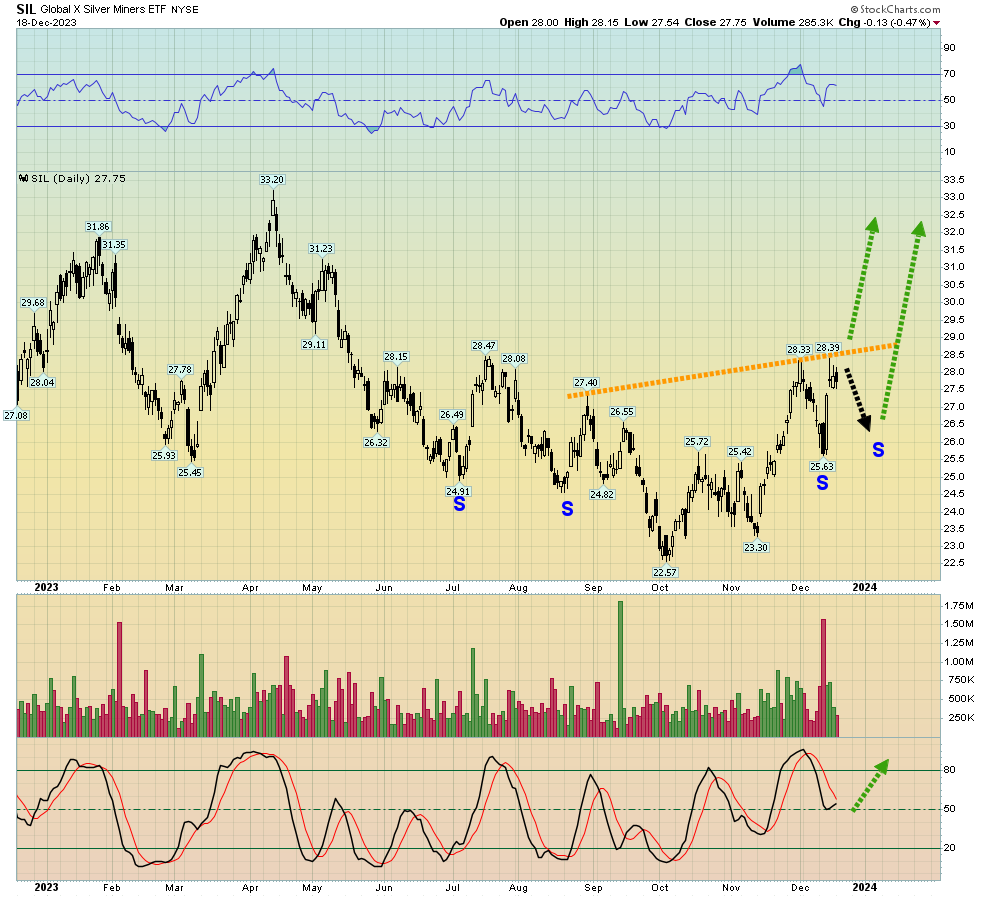Click the 250K volume axis label
This screenshot has height=897, width=990.
pyautogui.click(x=961, y=718)
